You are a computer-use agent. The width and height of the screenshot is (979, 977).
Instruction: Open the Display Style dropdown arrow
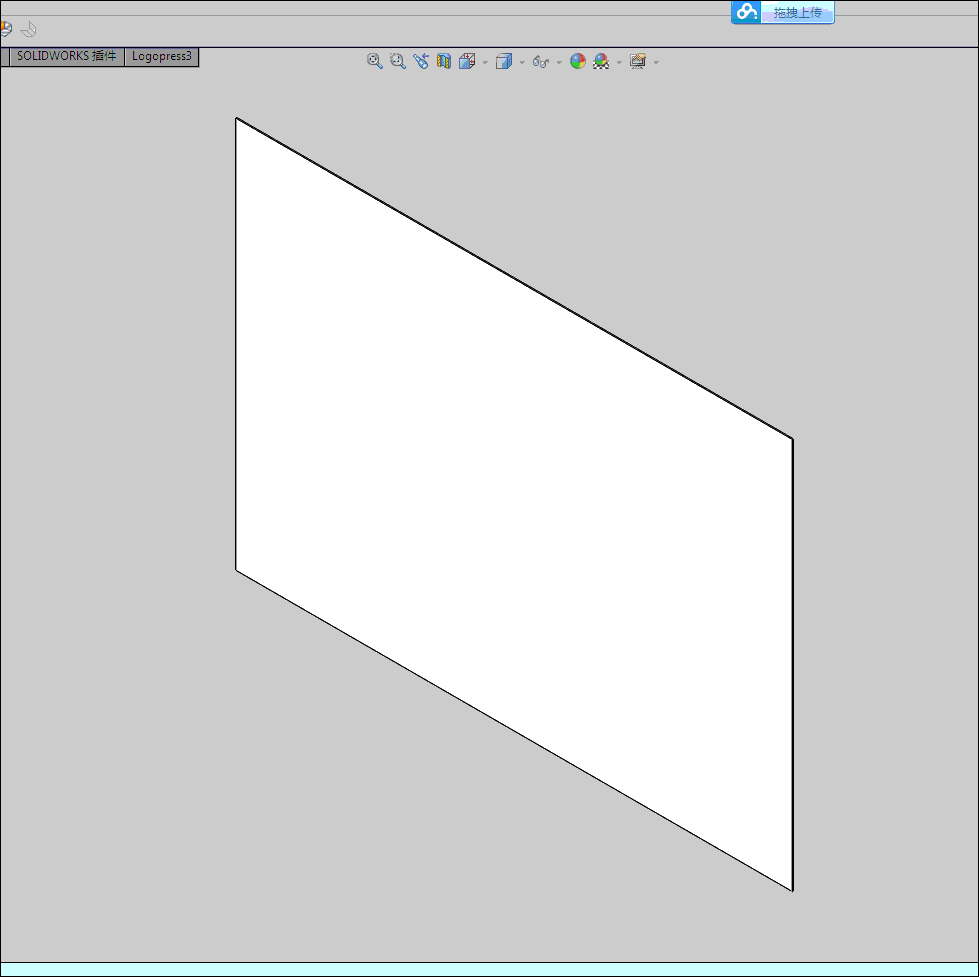(522, 62)
